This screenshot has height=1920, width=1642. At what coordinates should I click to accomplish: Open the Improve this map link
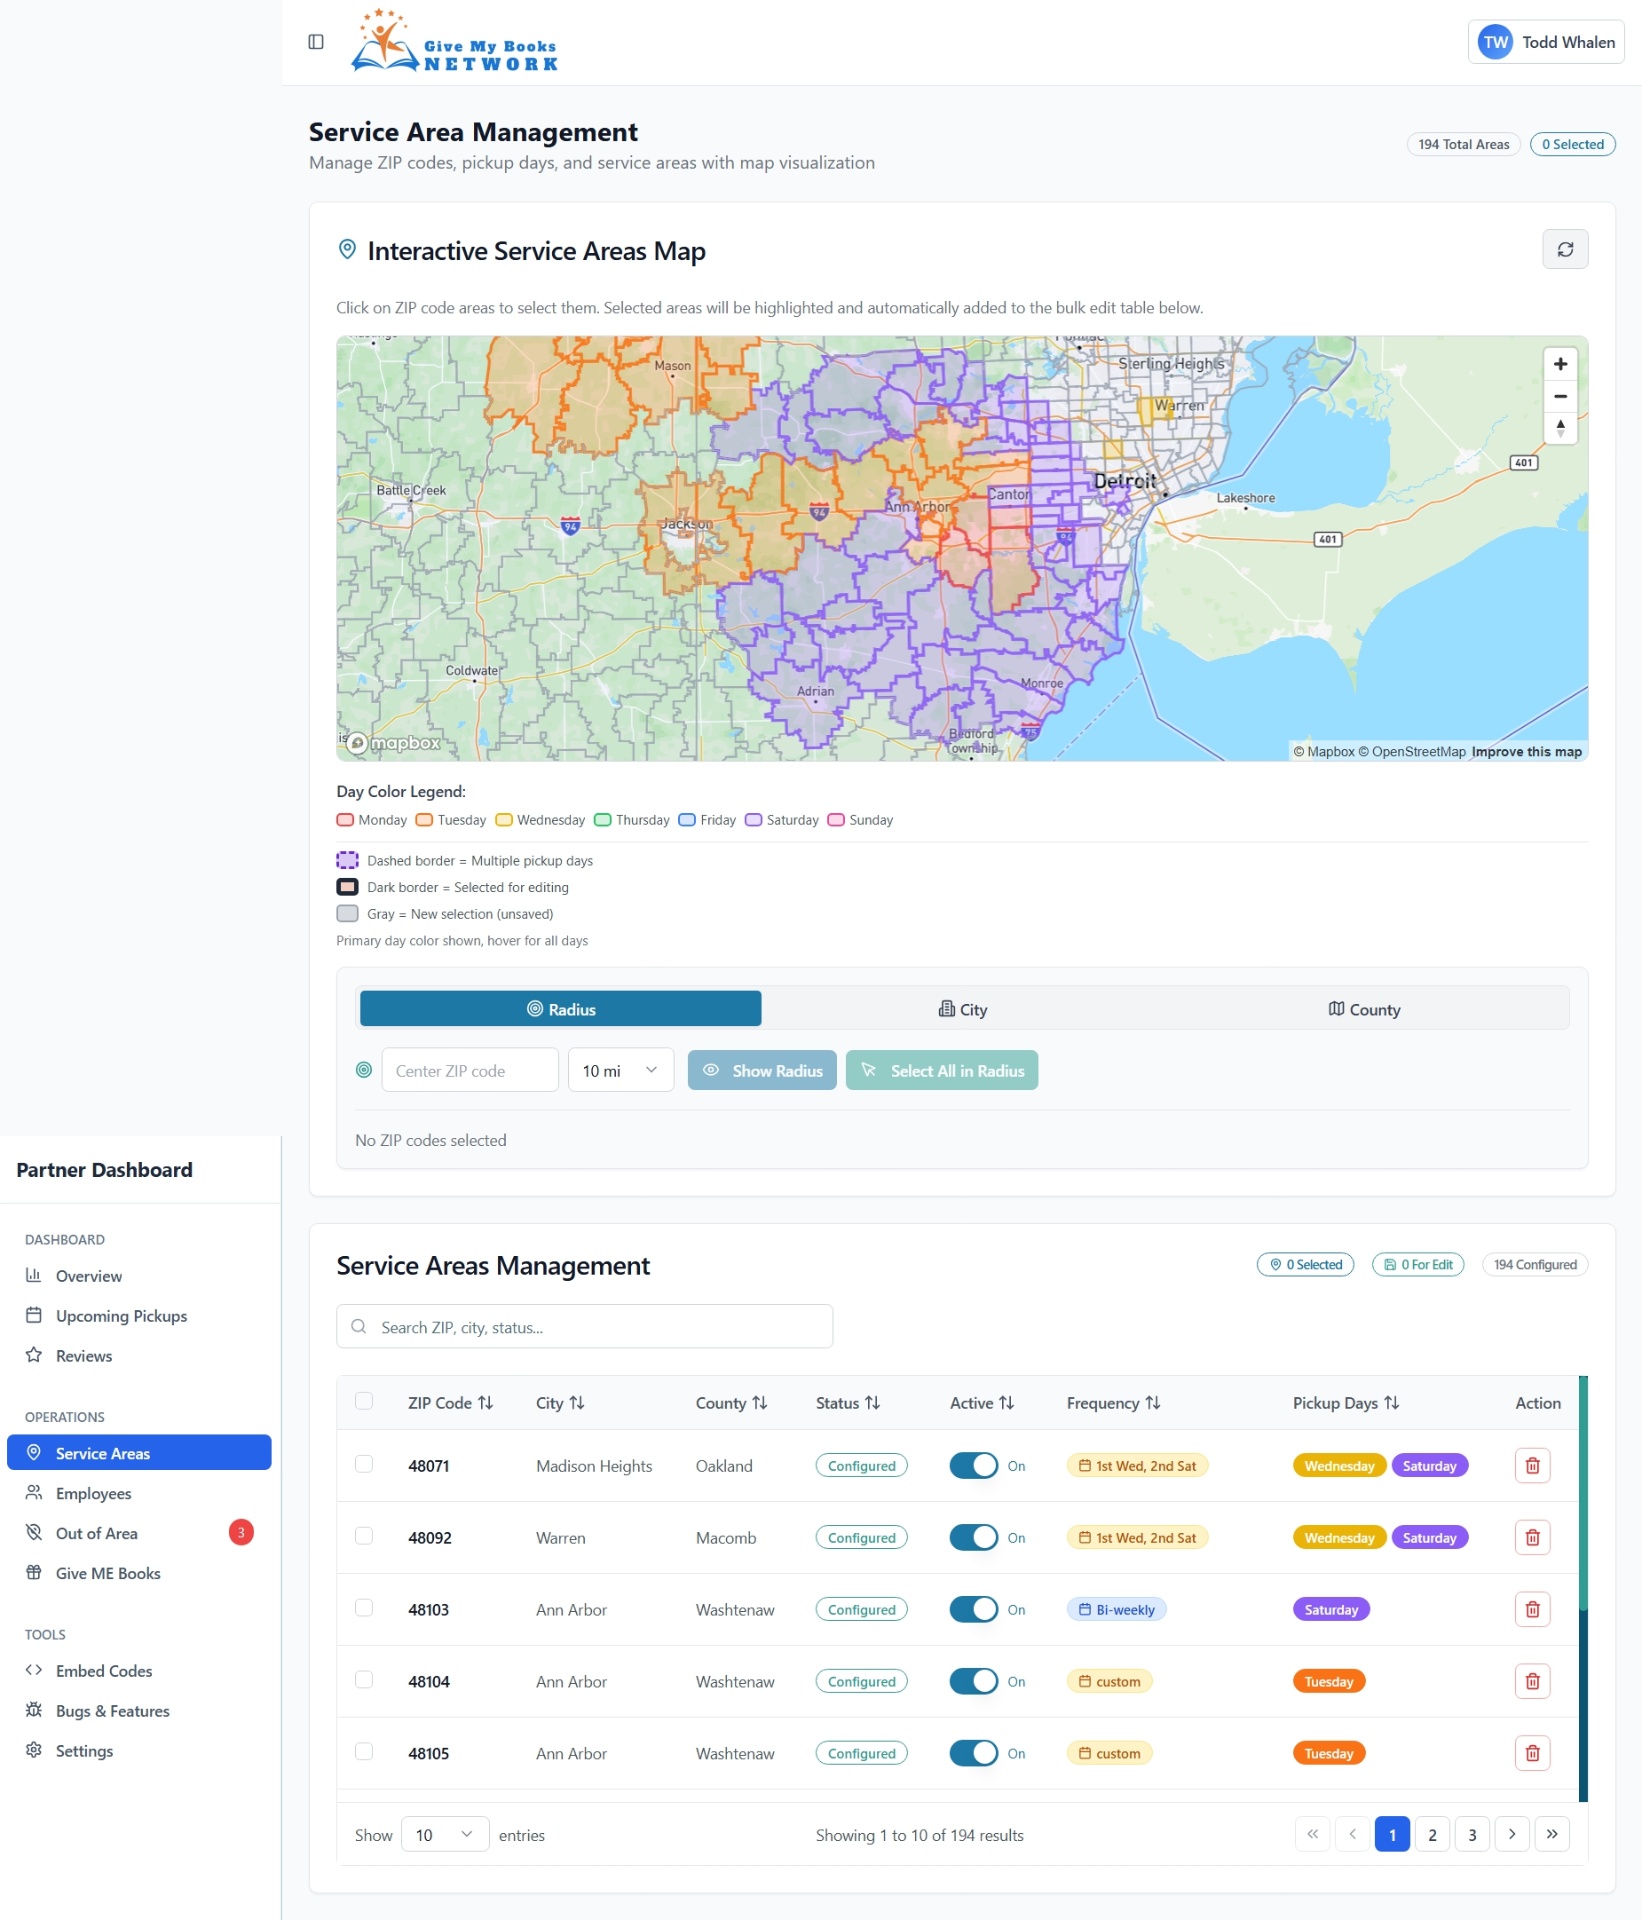click(x=1526, y=751)
